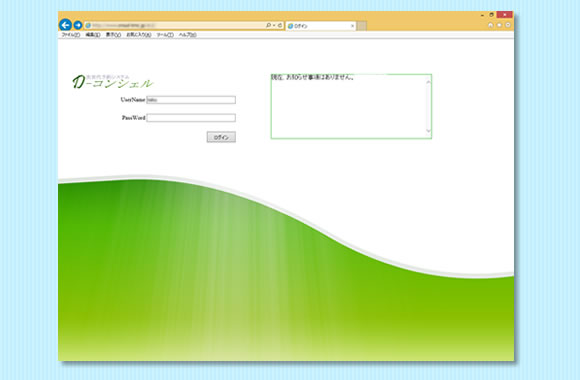Image resolution: width=580 pixels, height=380 pixels.
Task: Click the ログイン button
Action: pos(221,137)
